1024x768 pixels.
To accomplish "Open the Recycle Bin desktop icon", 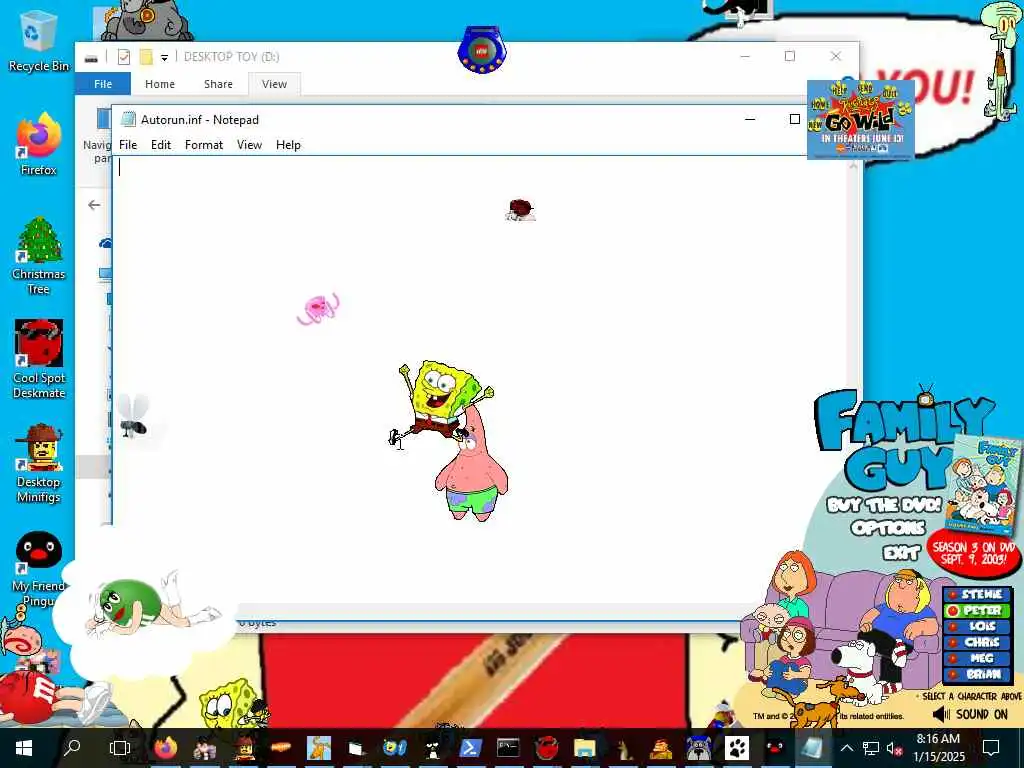I will pyautogui.click(x=38, y=40).
